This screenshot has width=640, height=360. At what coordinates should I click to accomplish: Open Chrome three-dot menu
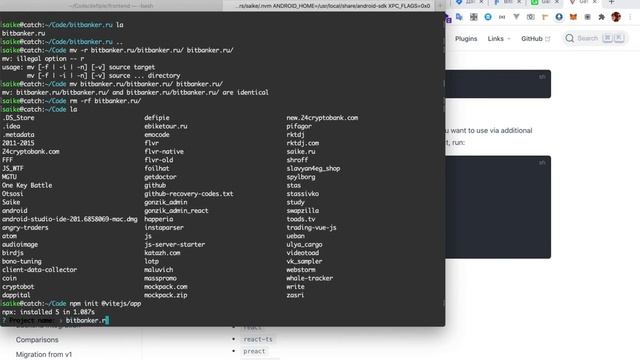(630, 17)
